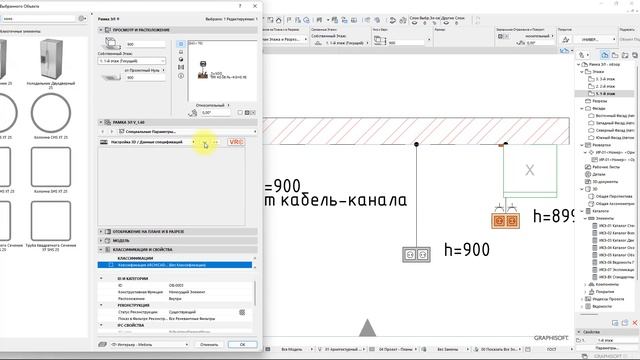
Task: Click the undo-style circular arrow toolbar icon
Action: click(393, 20)
